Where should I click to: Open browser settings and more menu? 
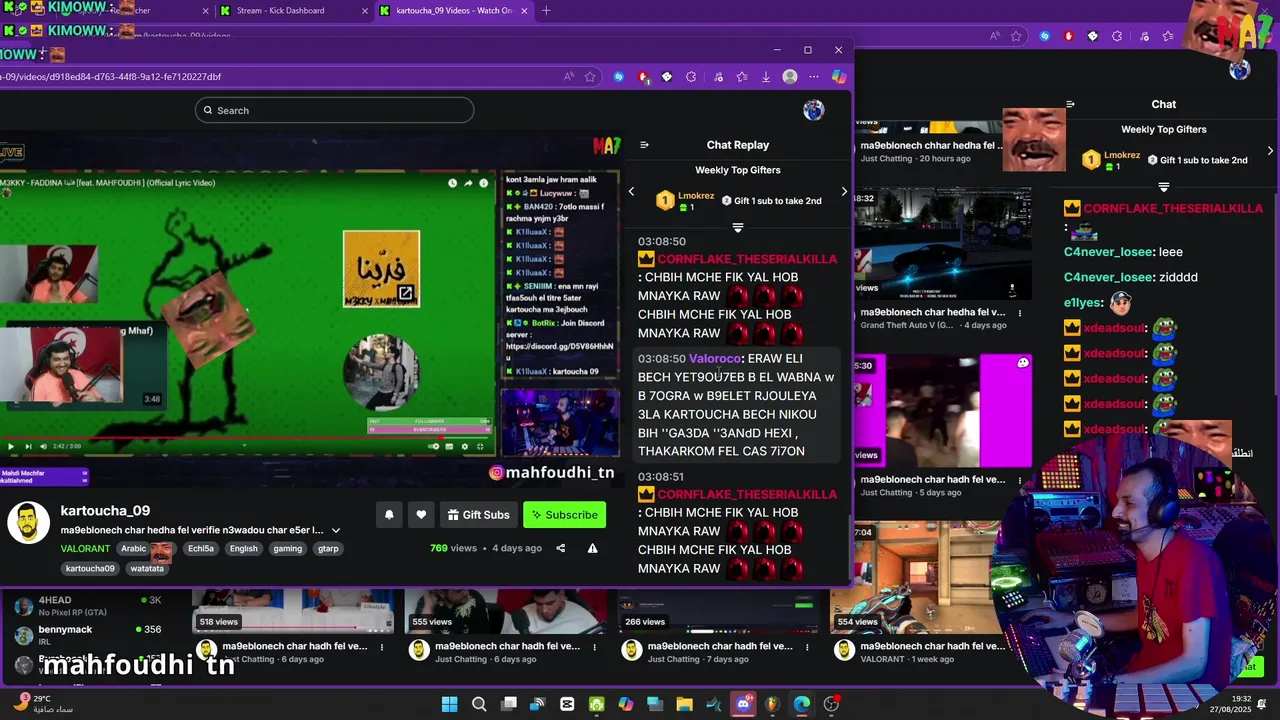pyautogui.click(x=814, y=77)
